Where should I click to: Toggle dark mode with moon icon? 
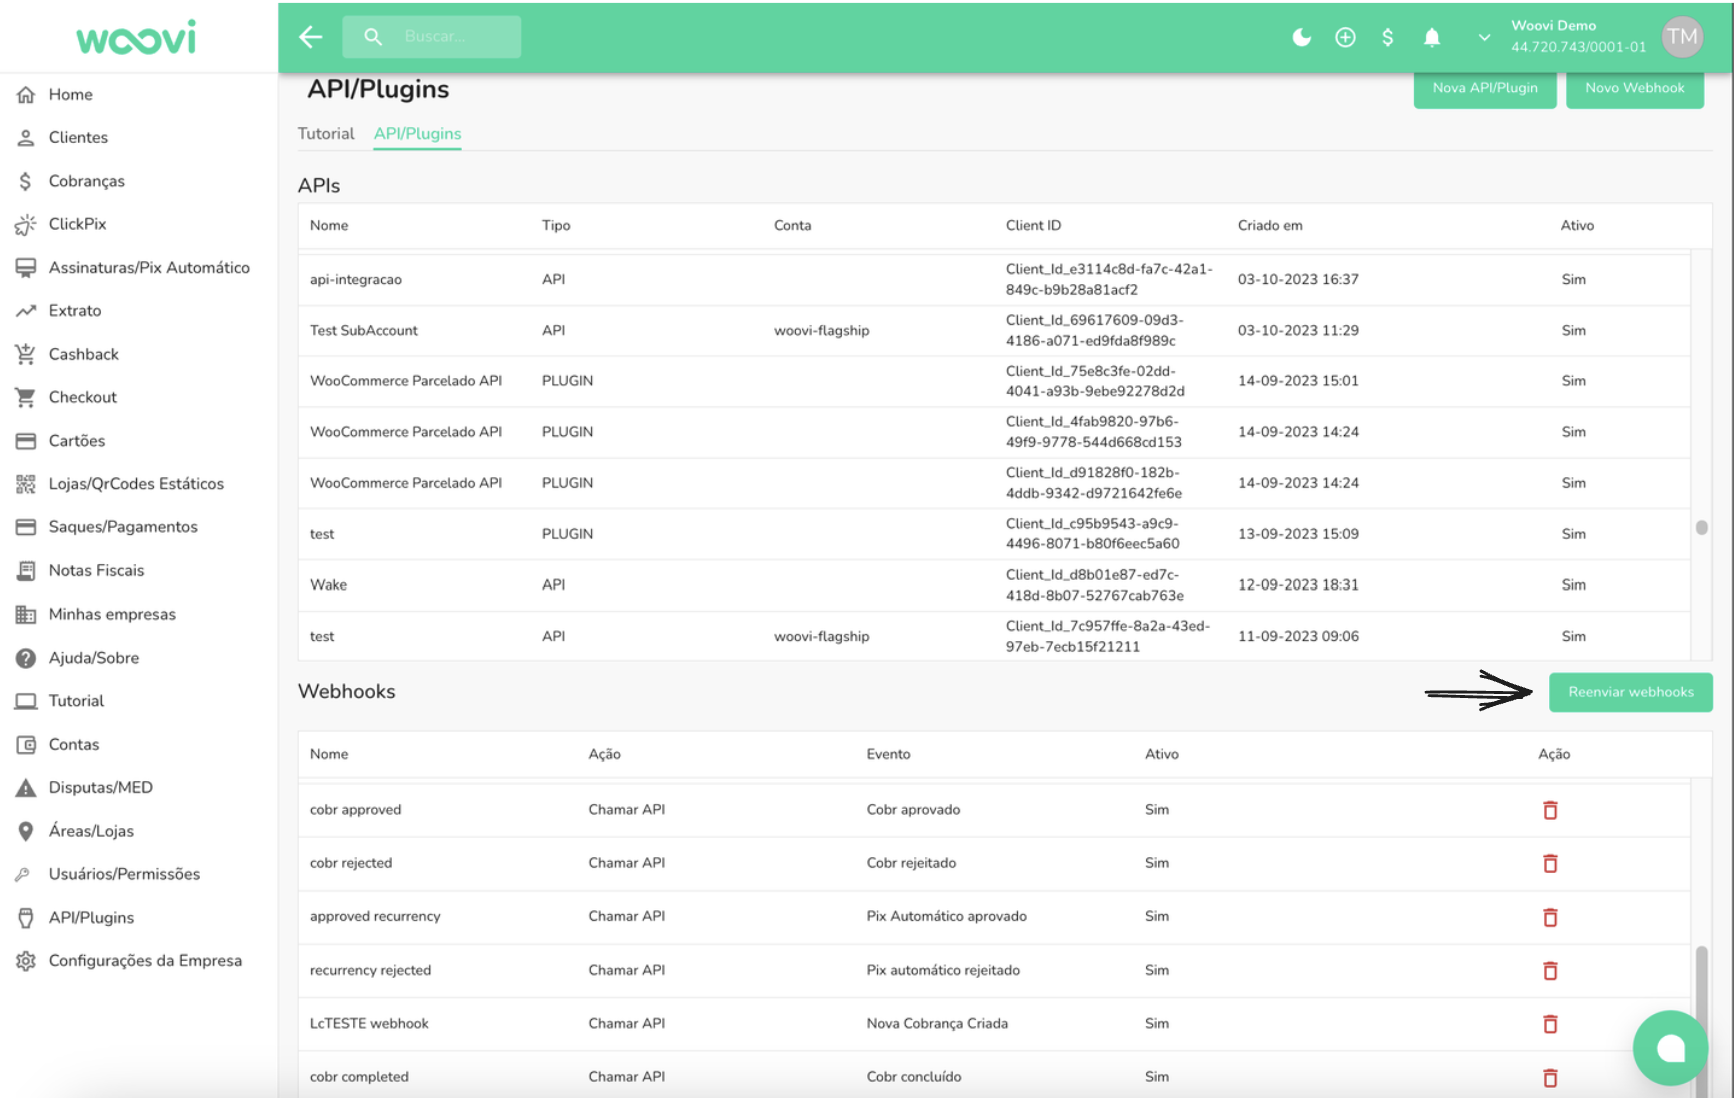1301,37
